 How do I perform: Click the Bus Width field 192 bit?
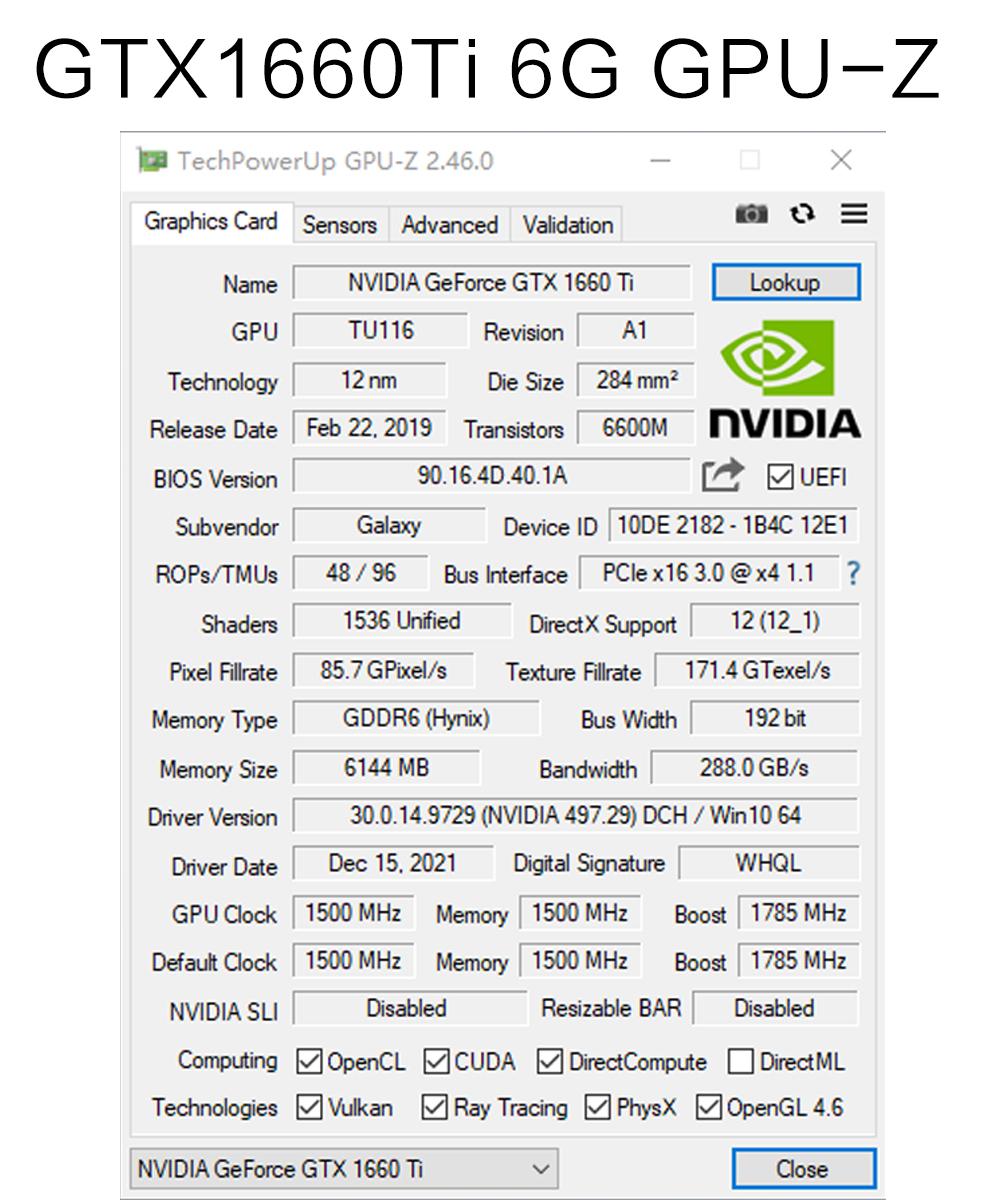pyautogui.click(x=775, y=718)
